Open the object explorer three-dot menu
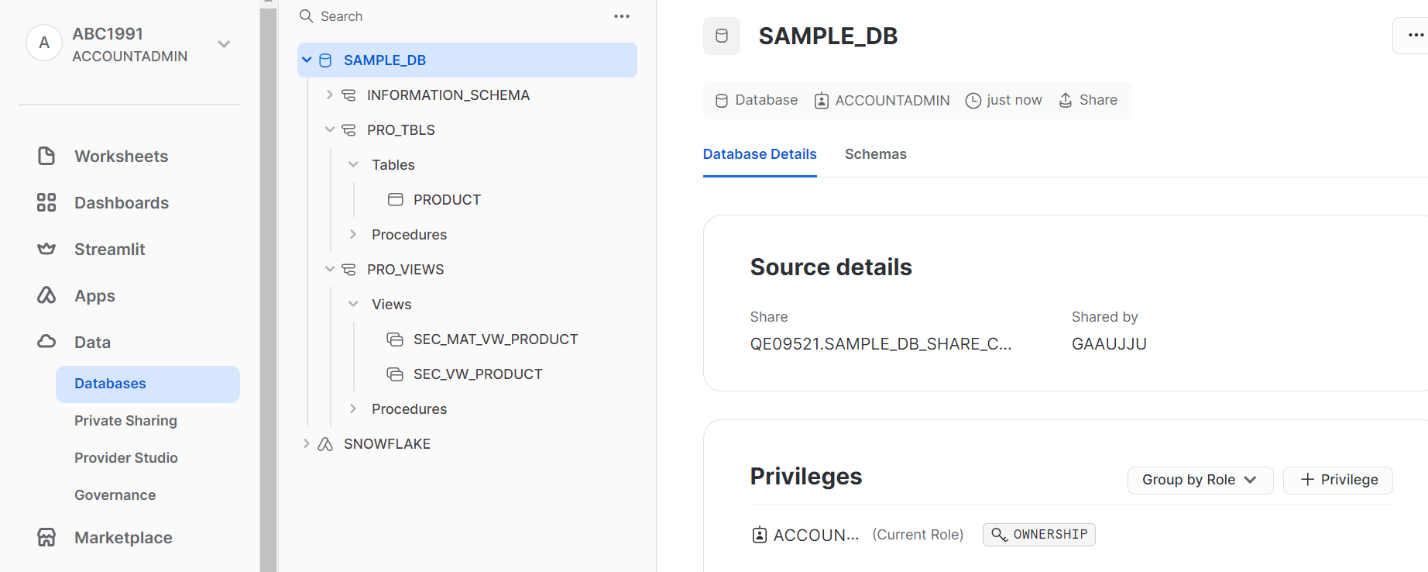Image resolution: width=1428 pixels, height=572 pixels. (x=622, y=16)
